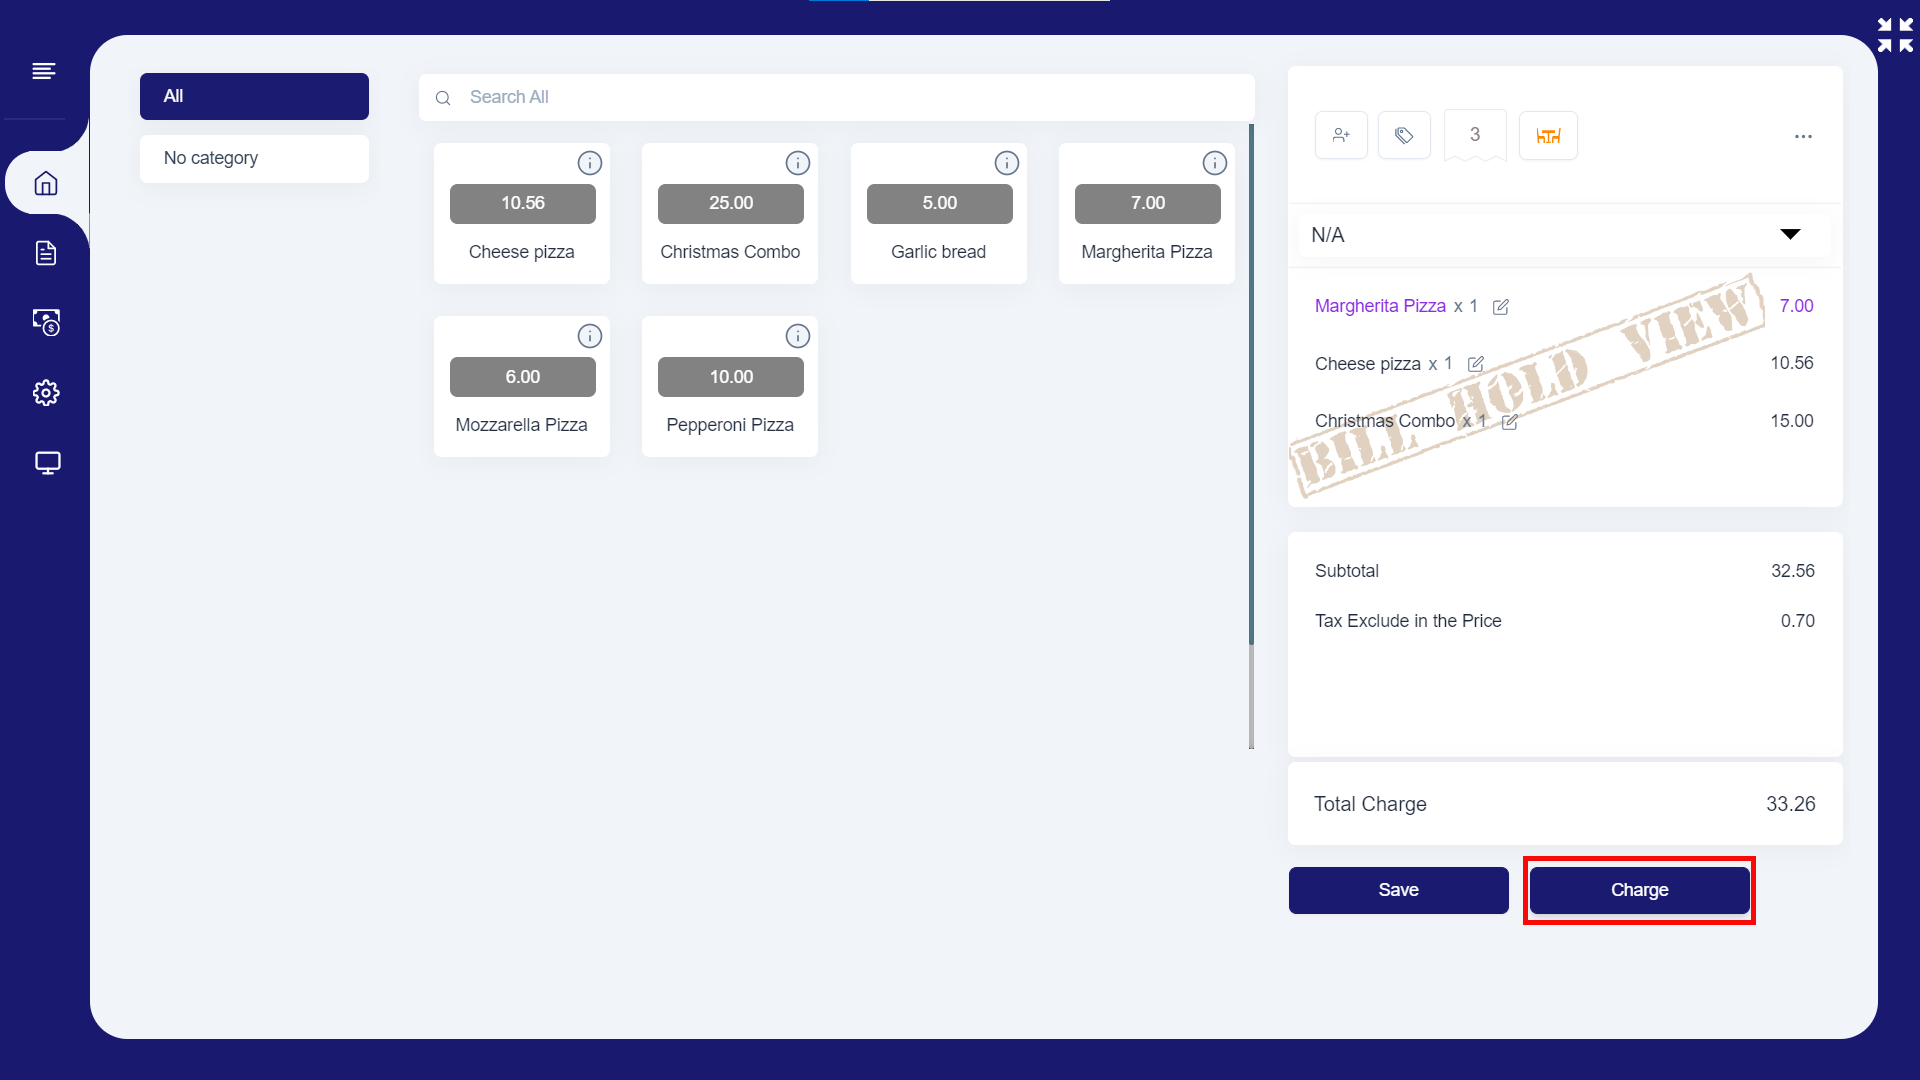Expand the hamburger sidebar menu
The height and width of the screenshot is (1080, 1920).
[43, 71]
